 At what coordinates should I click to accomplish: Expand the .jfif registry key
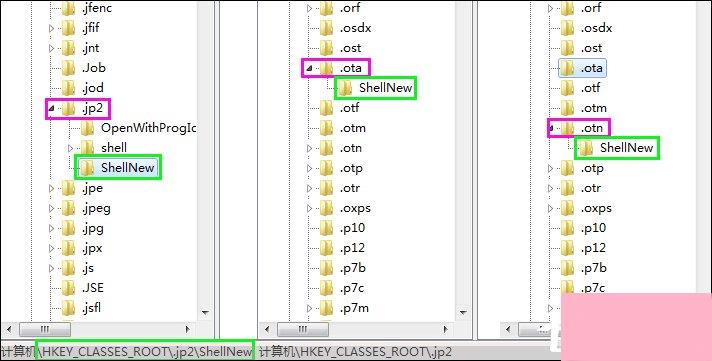click(51, 28)
